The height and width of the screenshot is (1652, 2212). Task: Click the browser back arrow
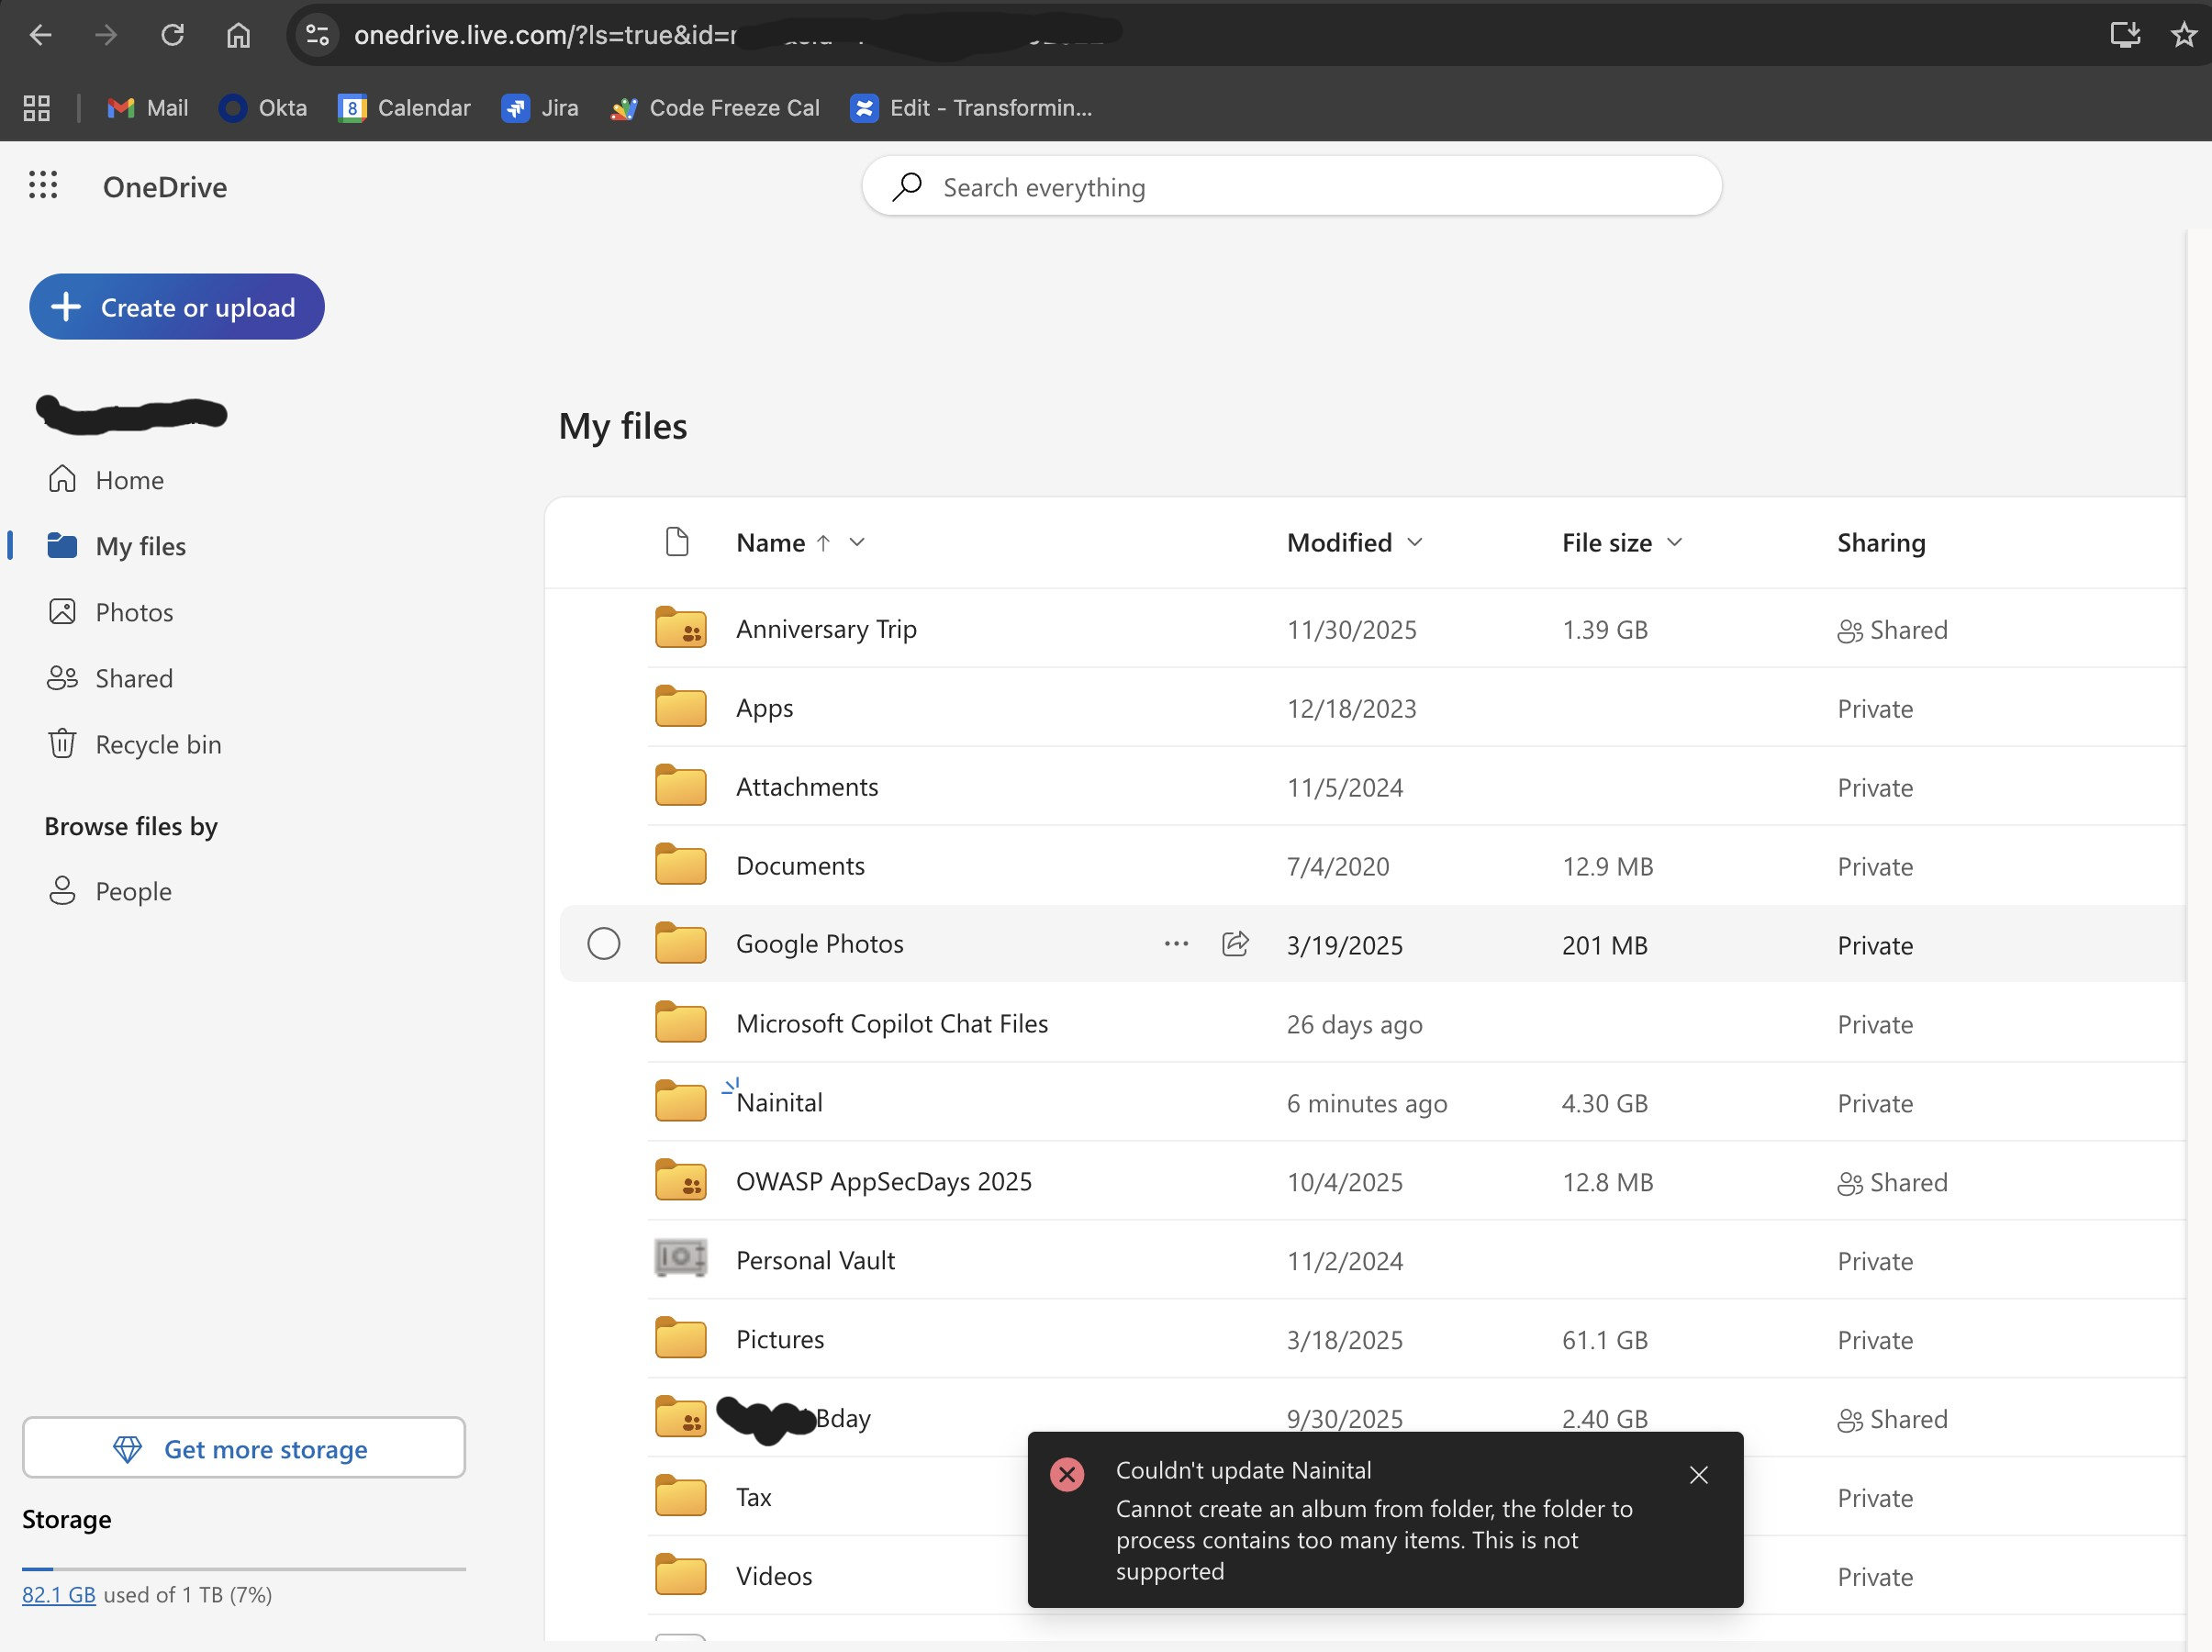[x=41, y=35]
